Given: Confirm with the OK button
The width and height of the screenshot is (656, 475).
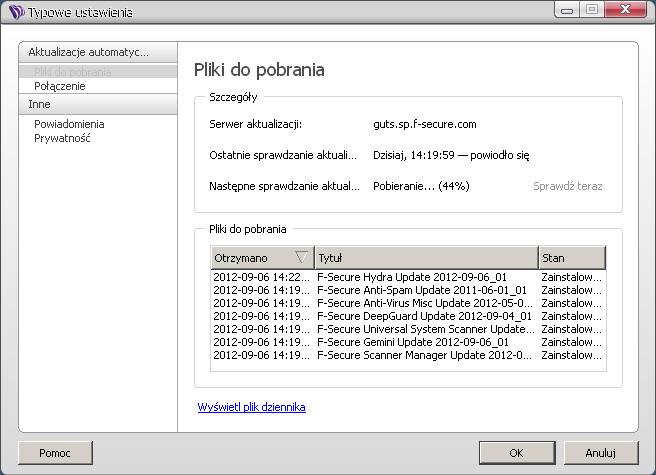Looking at the screenshot, I should pos(517,453).
